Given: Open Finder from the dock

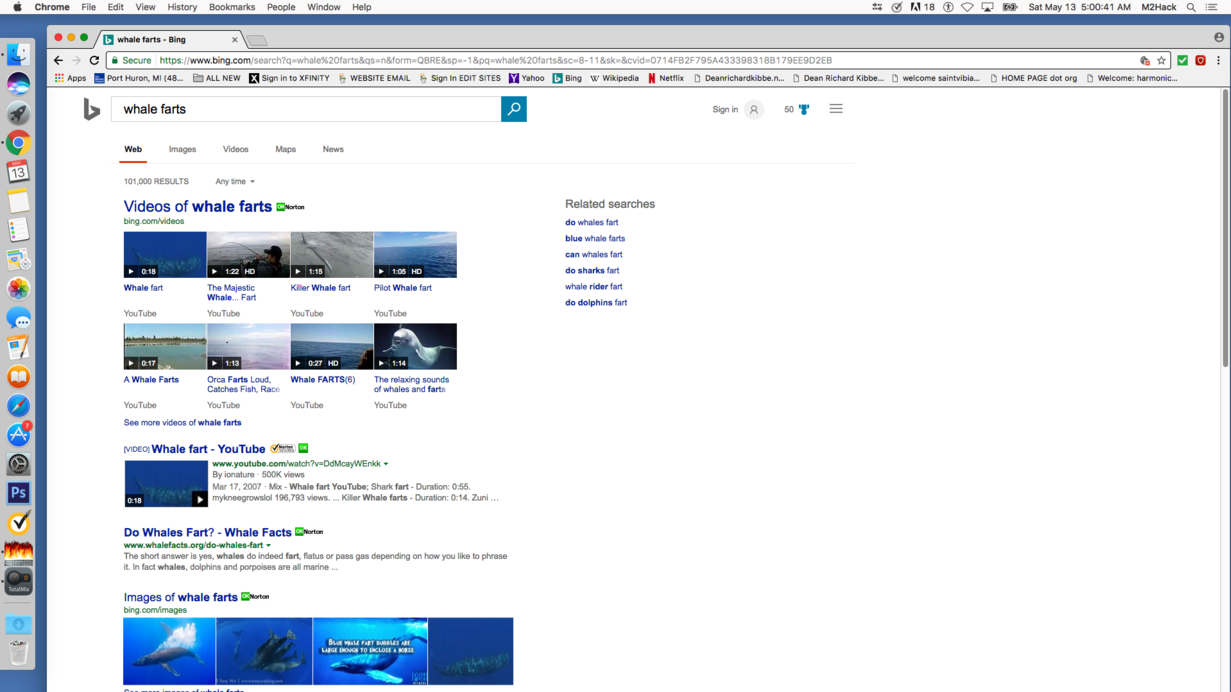Looking at the screenshot, I should coord(18,56).
